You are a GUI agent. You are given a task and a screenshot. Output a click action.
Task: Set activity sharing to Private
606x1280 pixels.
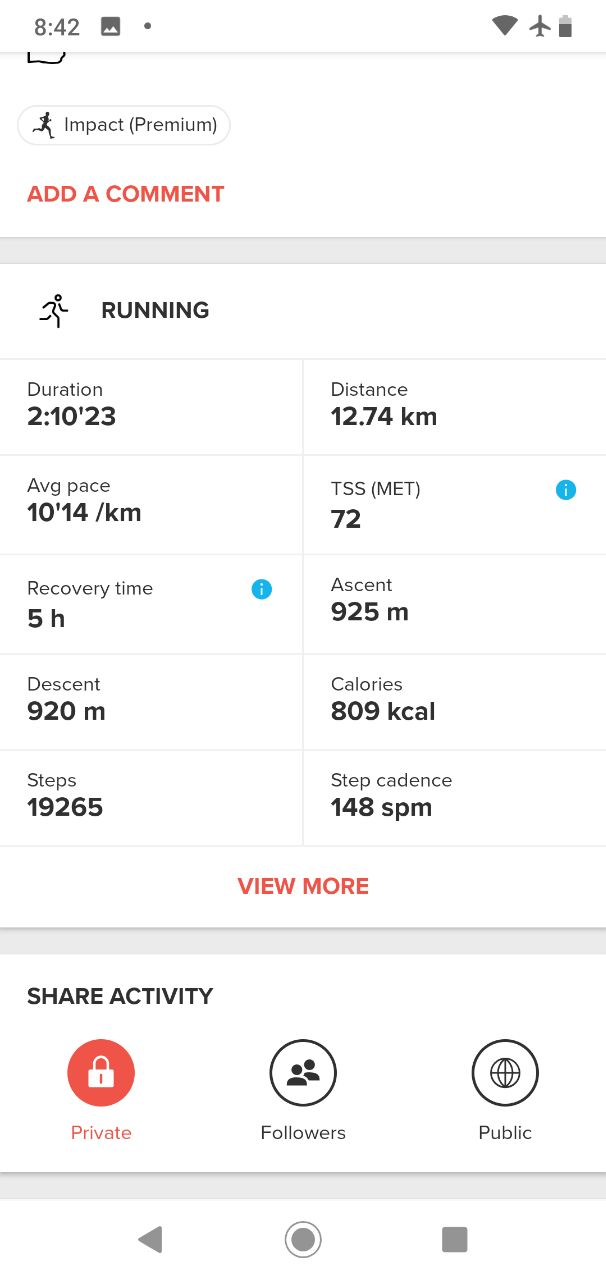[101, 1073]
